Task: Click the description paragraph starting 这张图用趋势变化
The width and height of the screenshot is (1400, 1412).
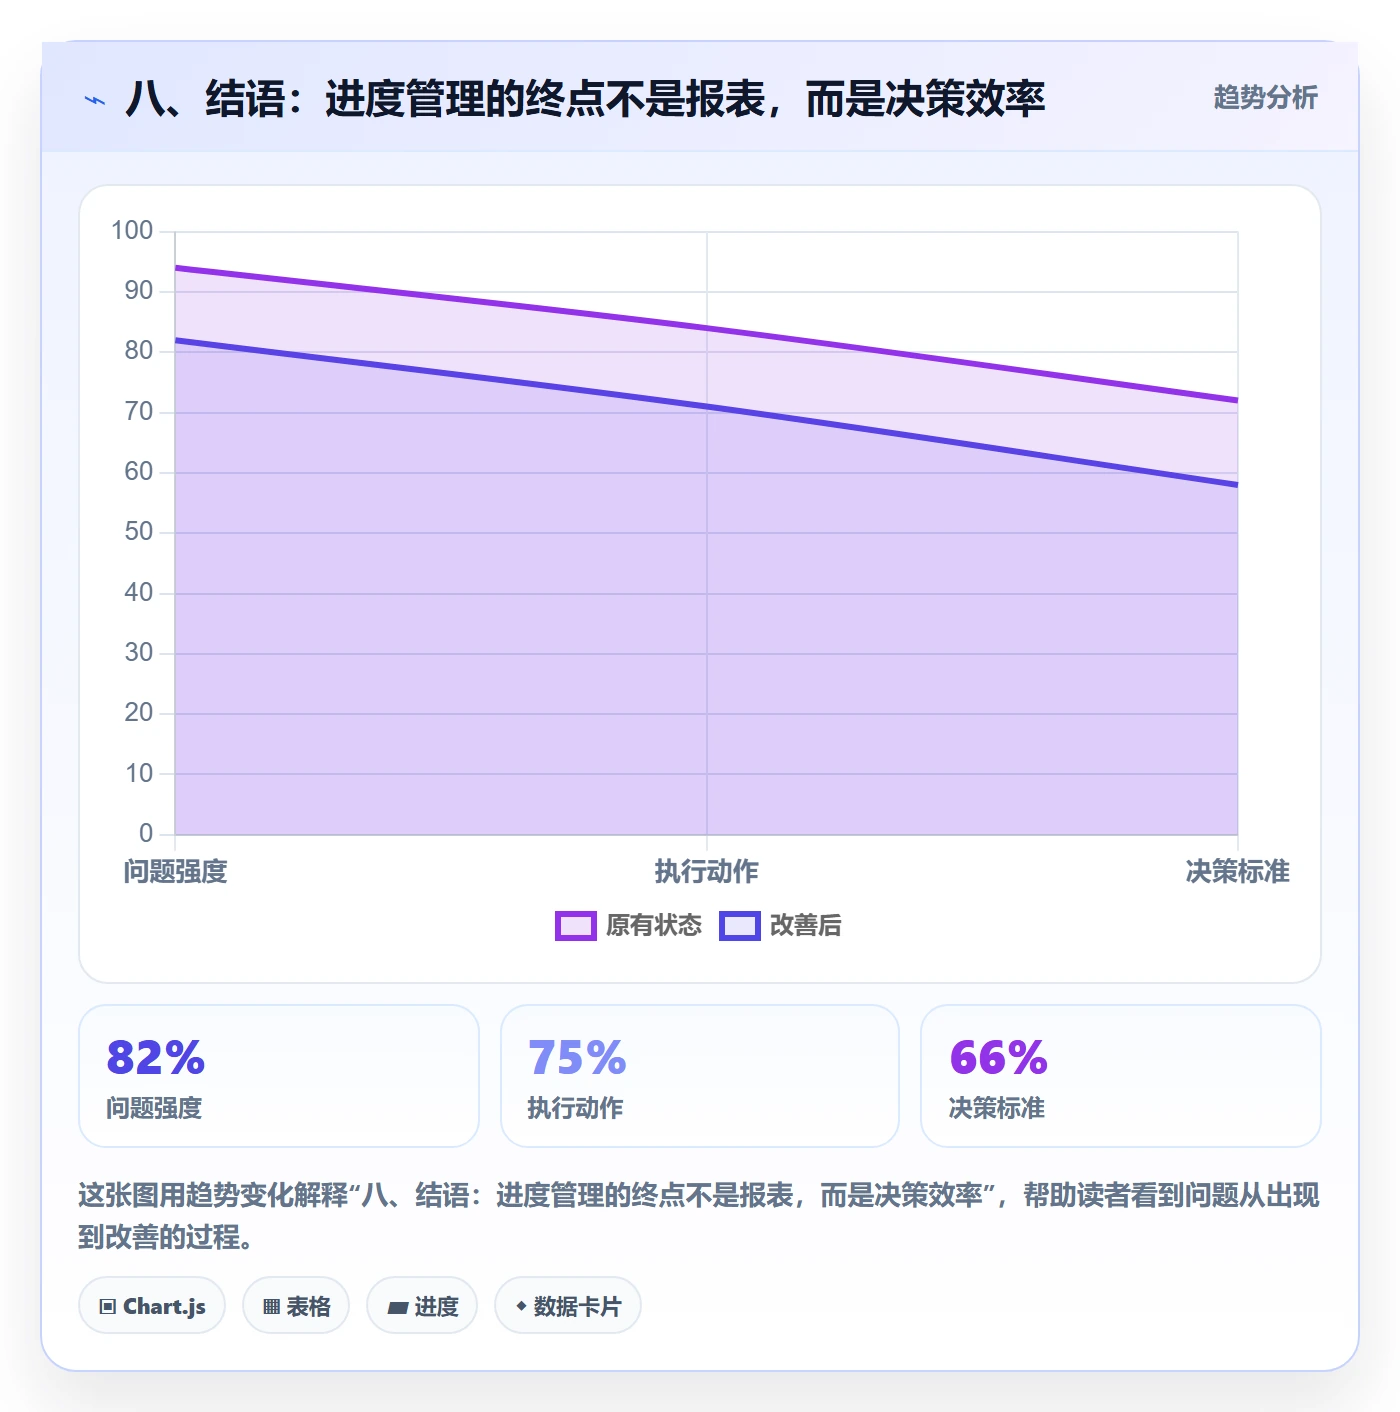Action: (699, 1216)
